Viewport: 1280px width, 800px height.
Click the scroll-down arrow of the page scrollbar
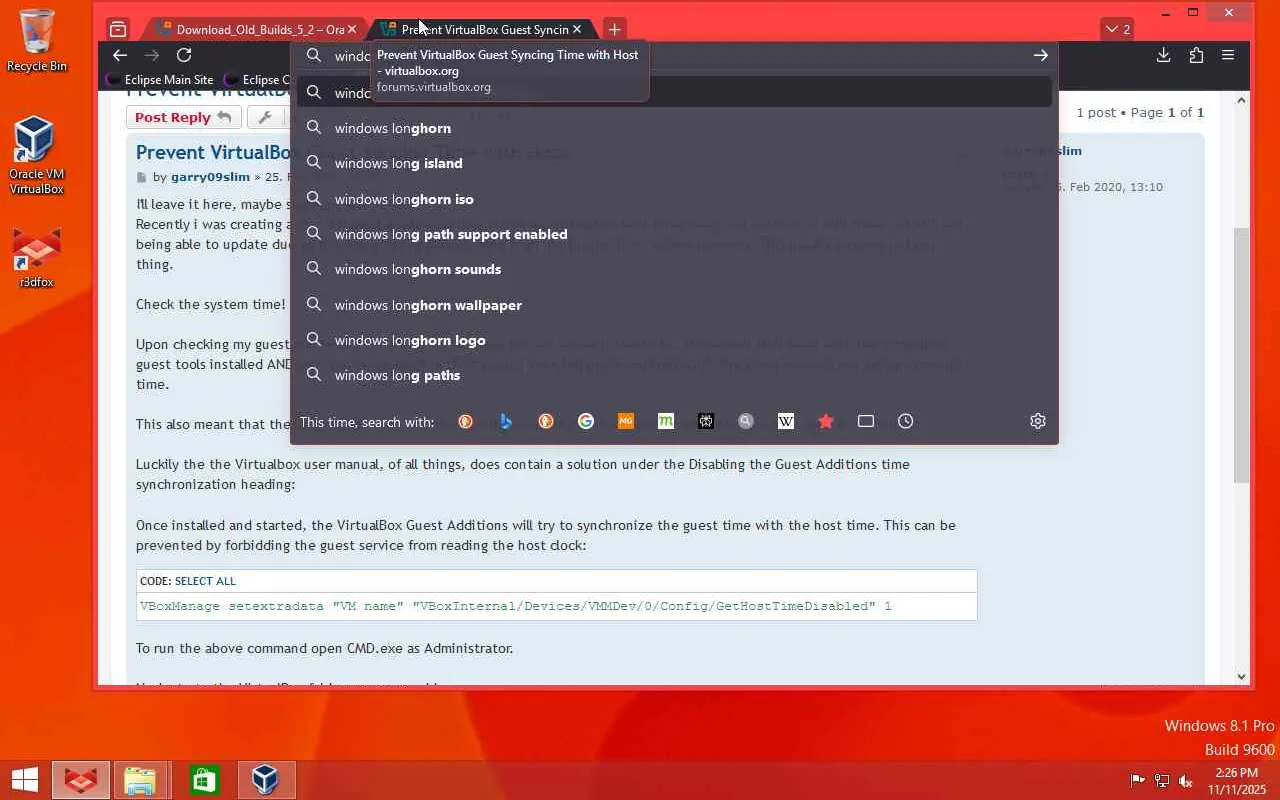(1242, 676)
